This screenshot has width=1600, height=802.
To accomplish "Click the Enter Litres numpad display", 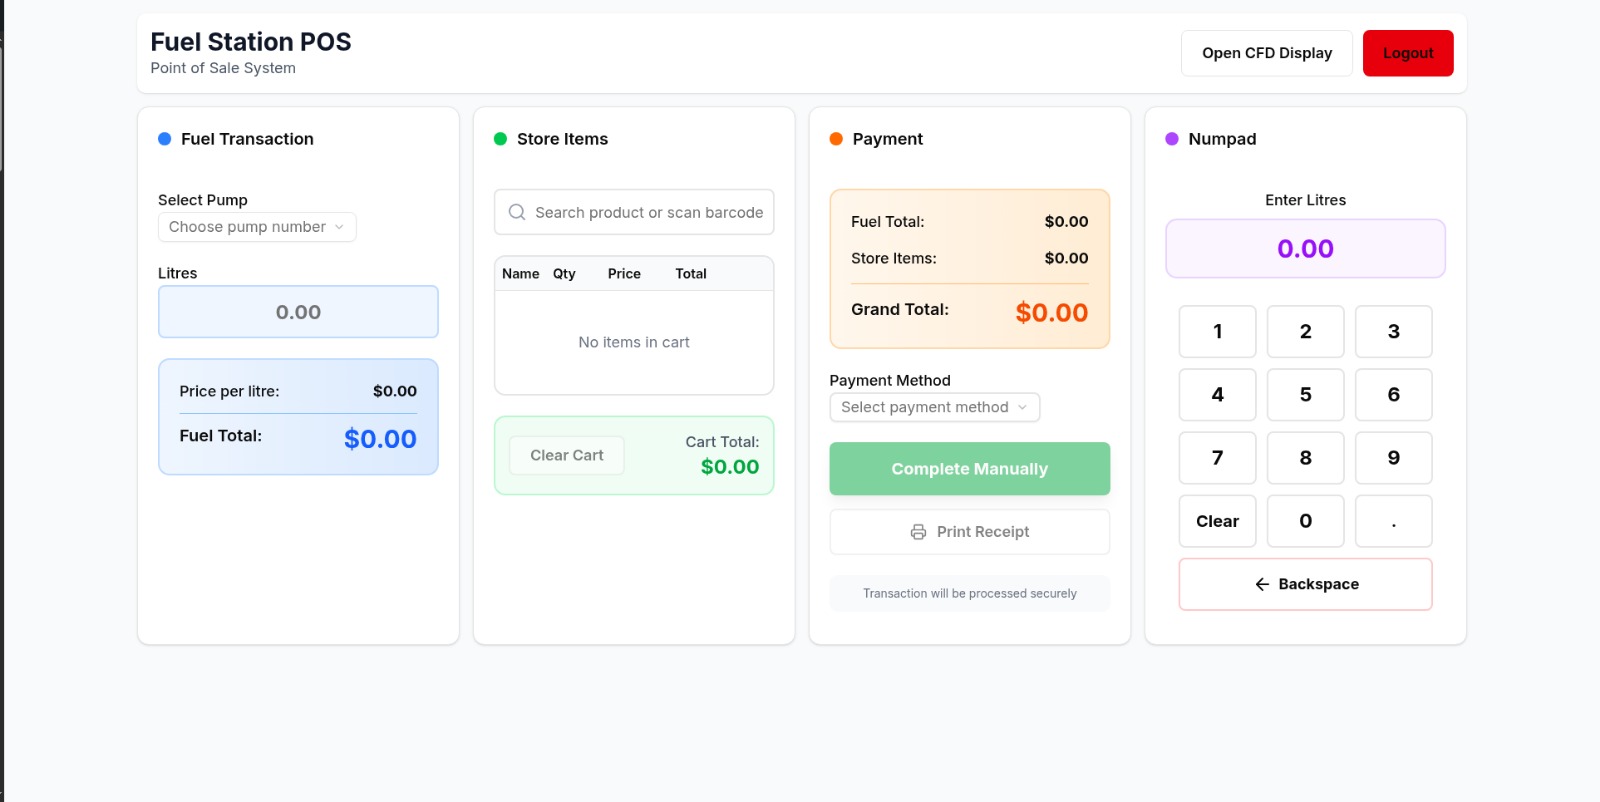I will point(1305,249).
